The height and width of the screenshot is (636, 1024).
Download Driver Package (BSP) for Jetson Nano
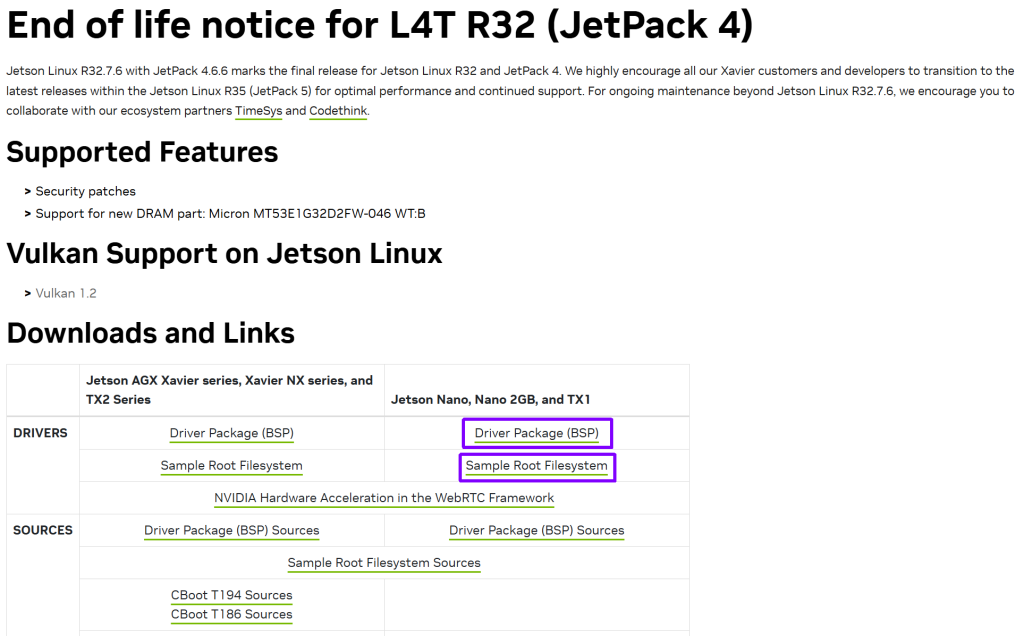[537, 433]
